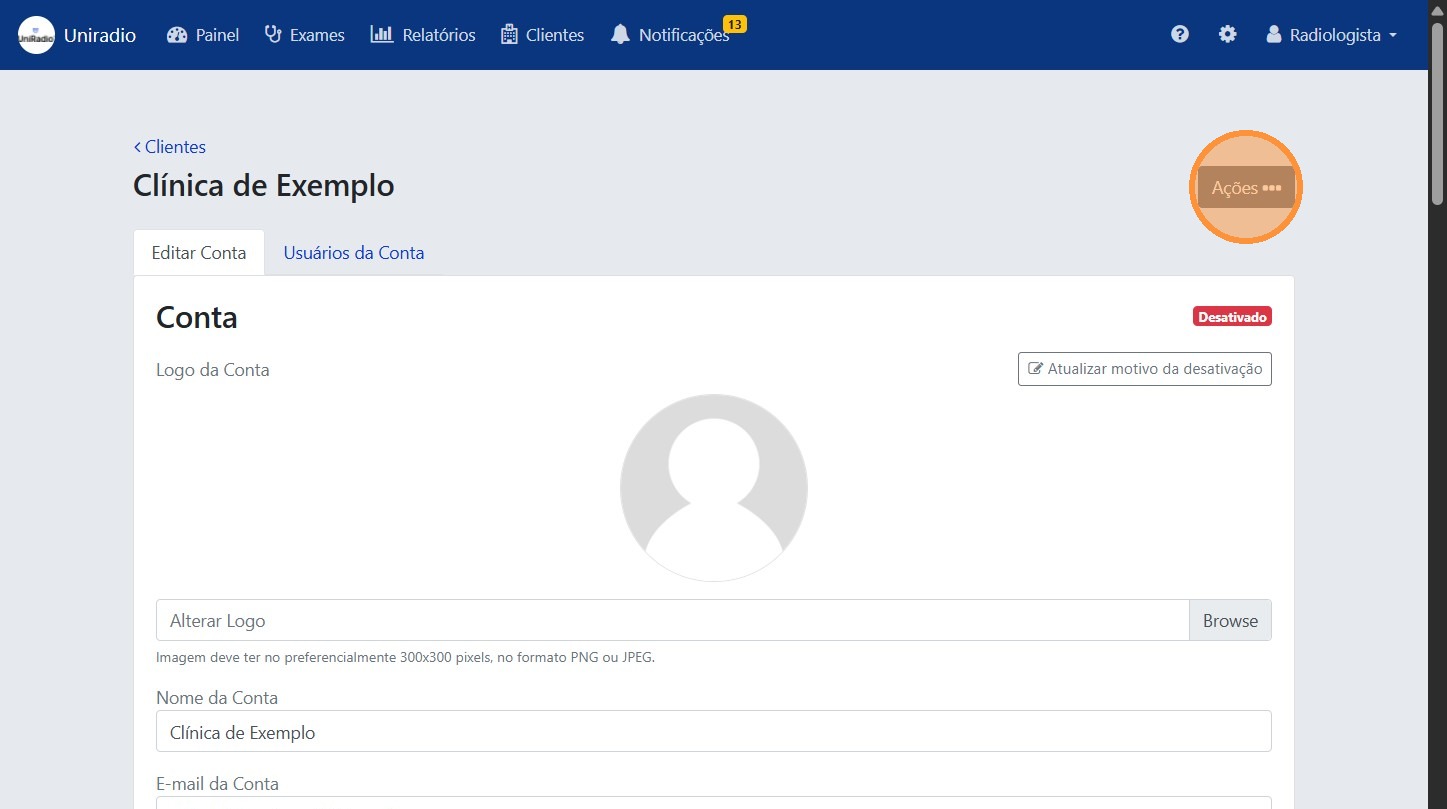Switch to Usuários da Conta tab

pos(354,253)
